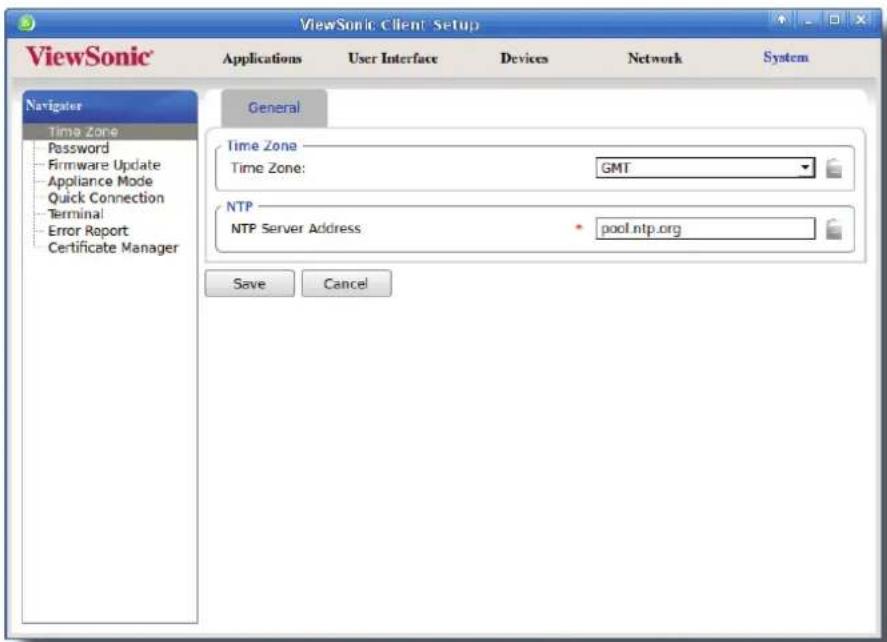Select Firmware Update in the Navigator
Viewport: 887px width, 642px height.
click(104, 165)
